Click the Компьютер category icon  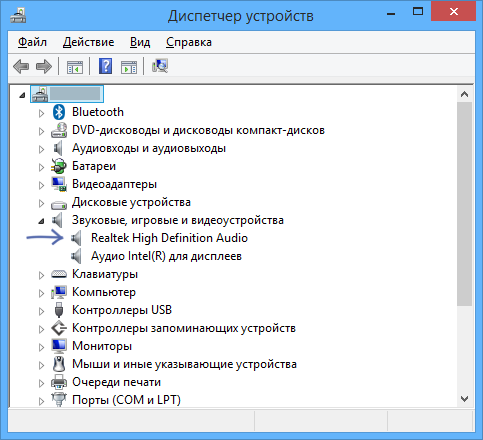59,292
